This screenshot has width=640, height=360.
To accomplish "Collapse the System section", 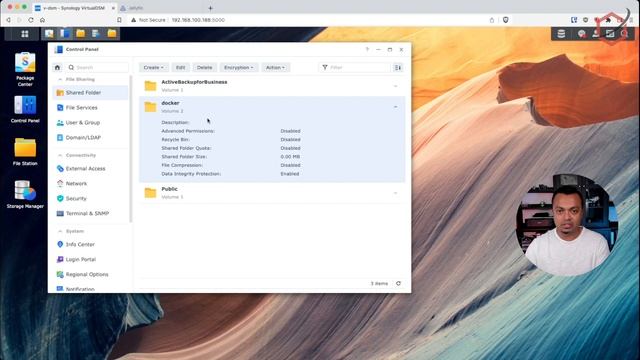I will coord(60,231).
